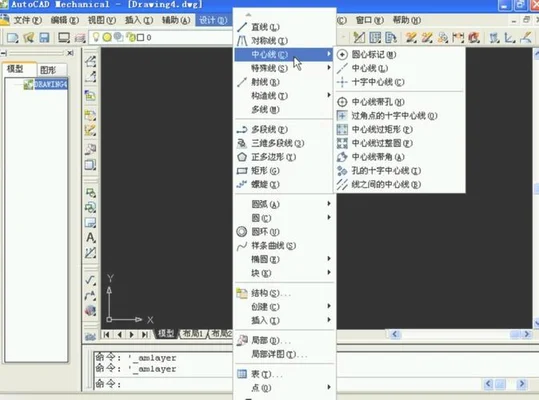Image resolution: width=539 pixels, height=400 pixels.
Task: Expand the 创建 create submenu
Action: tap(284, 307)
